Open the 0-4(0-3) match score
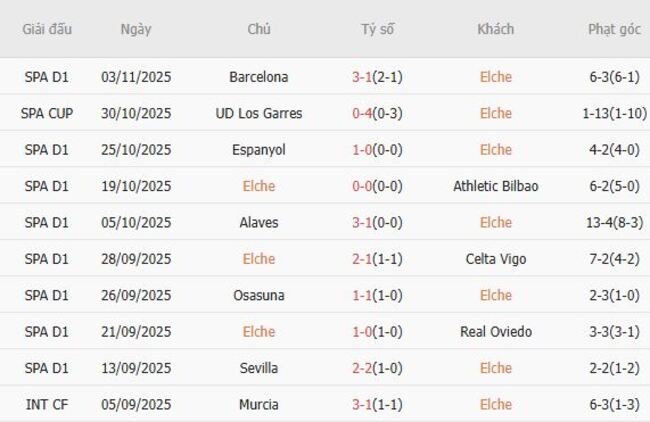Image resolution: width=650 pixels, height=422 pixels. (377, 113)
